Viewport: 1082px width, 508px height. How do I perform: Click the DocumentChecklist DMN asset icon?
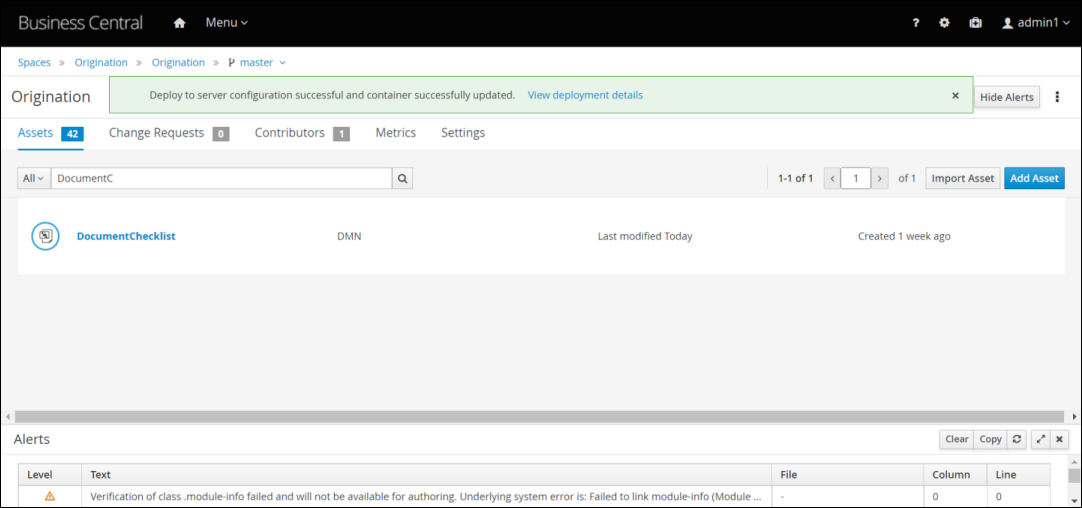(45, 236)
